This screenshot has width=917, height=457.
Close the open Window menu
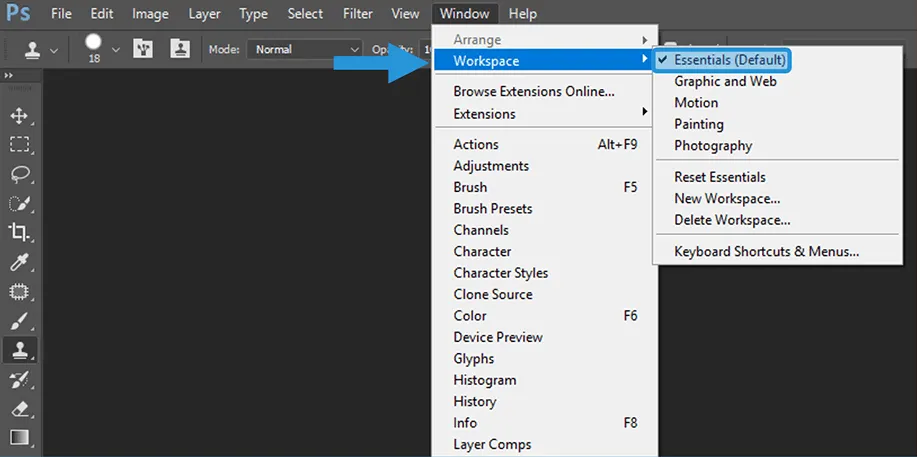pos(466,13)
